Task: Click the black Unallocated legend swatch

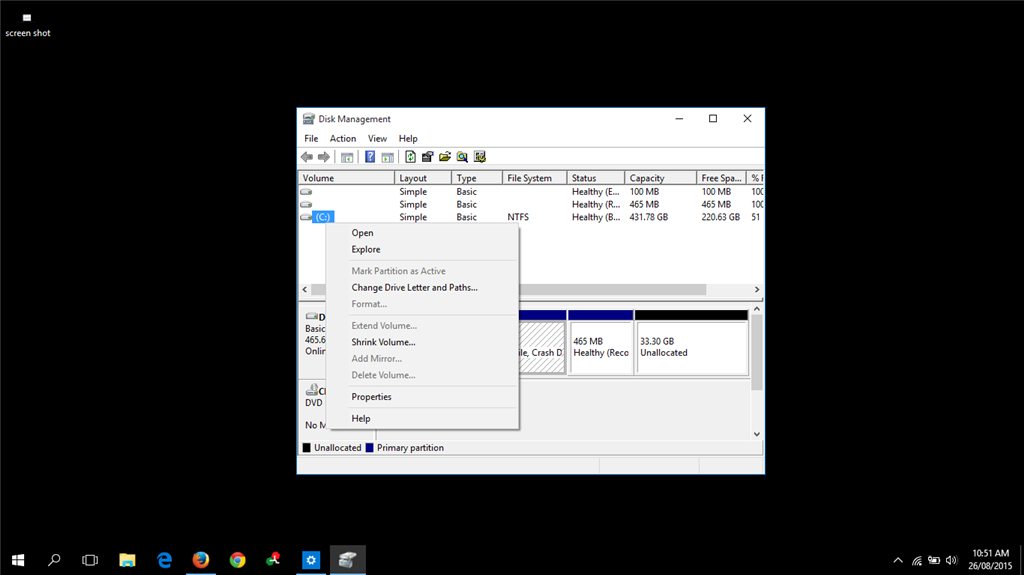Action: pos(306,448)
